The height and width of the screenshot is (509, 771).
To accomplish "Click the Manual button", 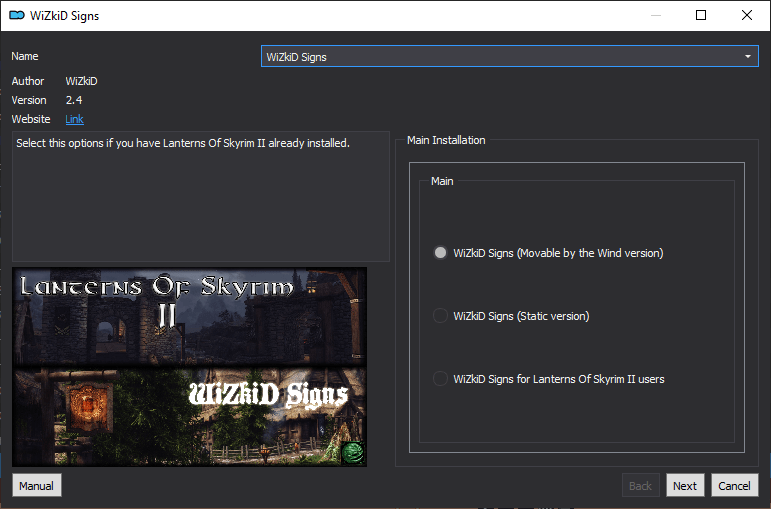I will (x=37, y=485).
